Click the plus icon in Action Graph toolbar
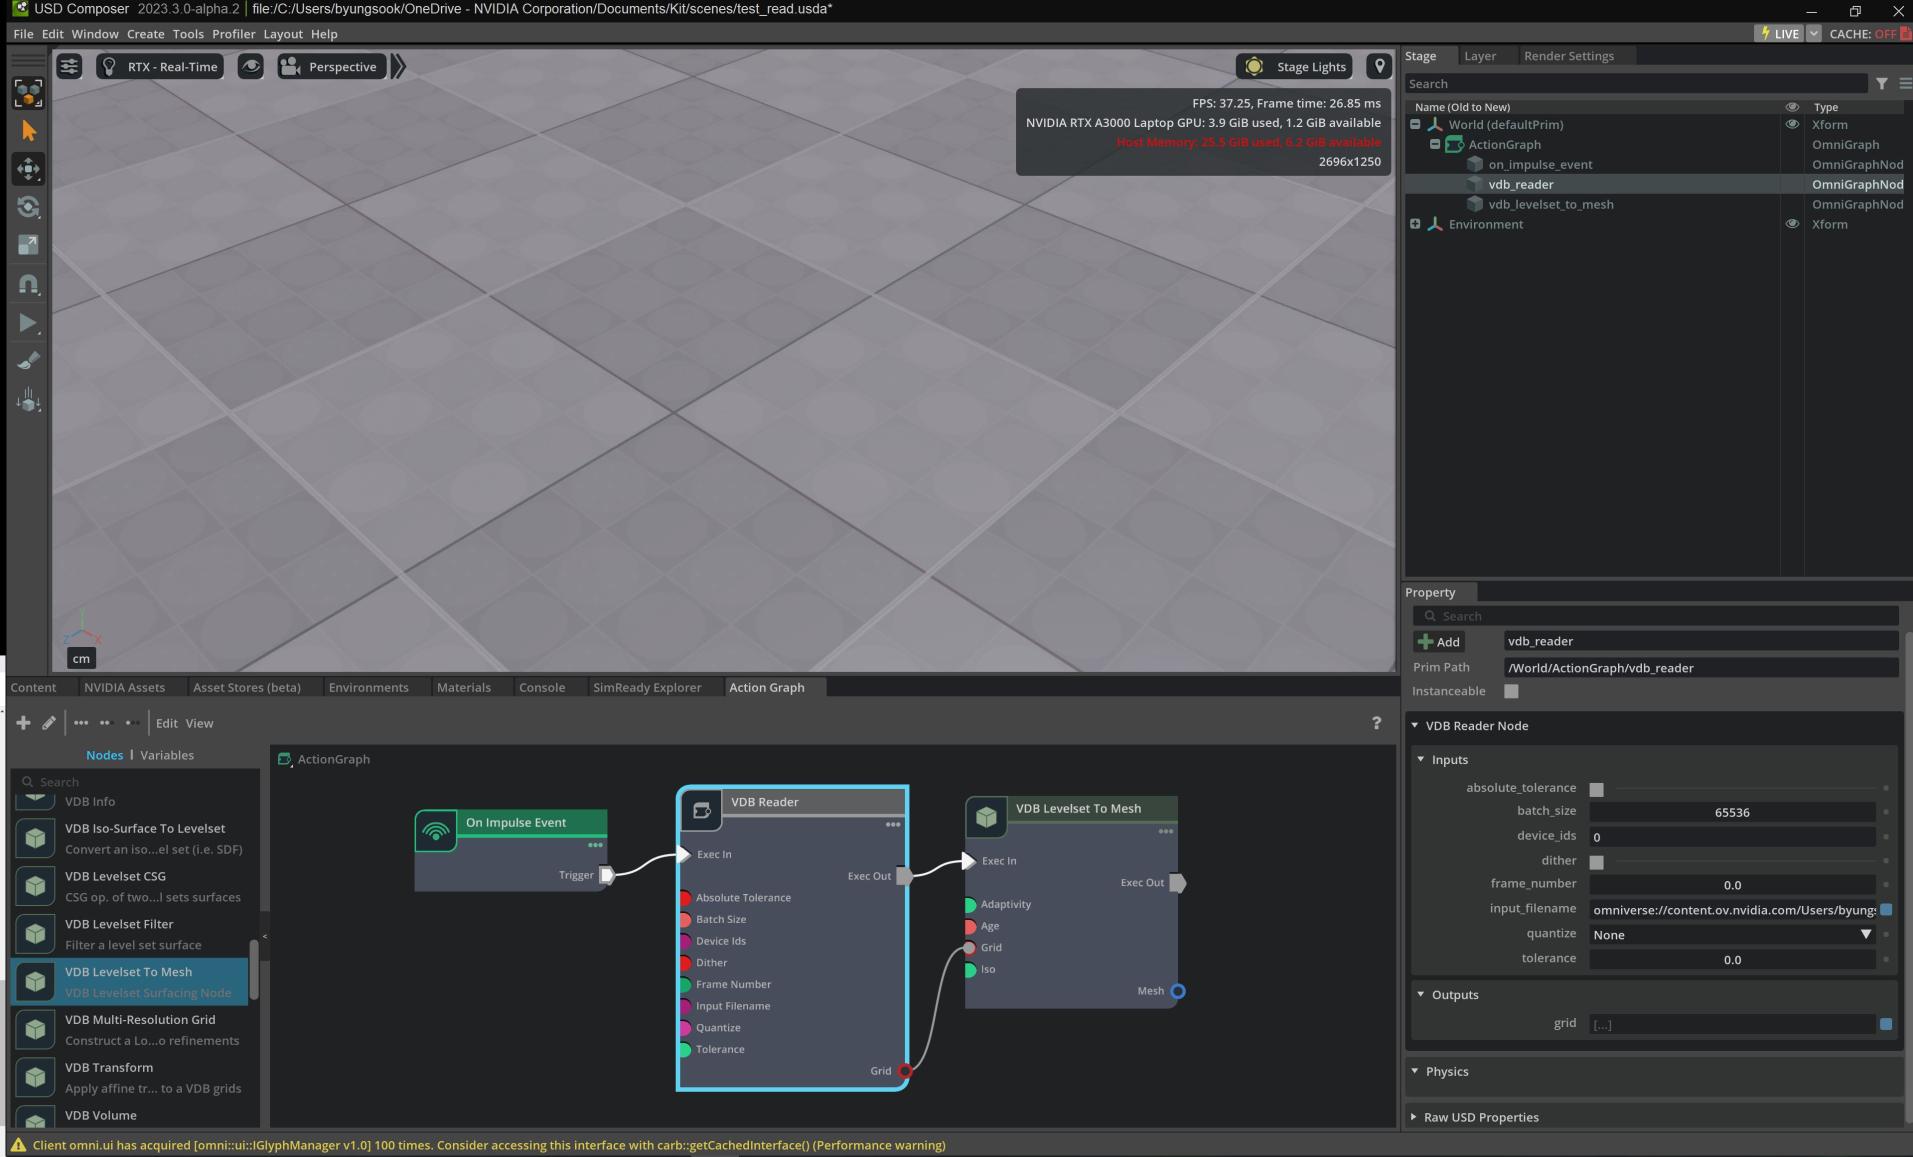This screenshot has width=1913, height=1157. coord(23,723)
